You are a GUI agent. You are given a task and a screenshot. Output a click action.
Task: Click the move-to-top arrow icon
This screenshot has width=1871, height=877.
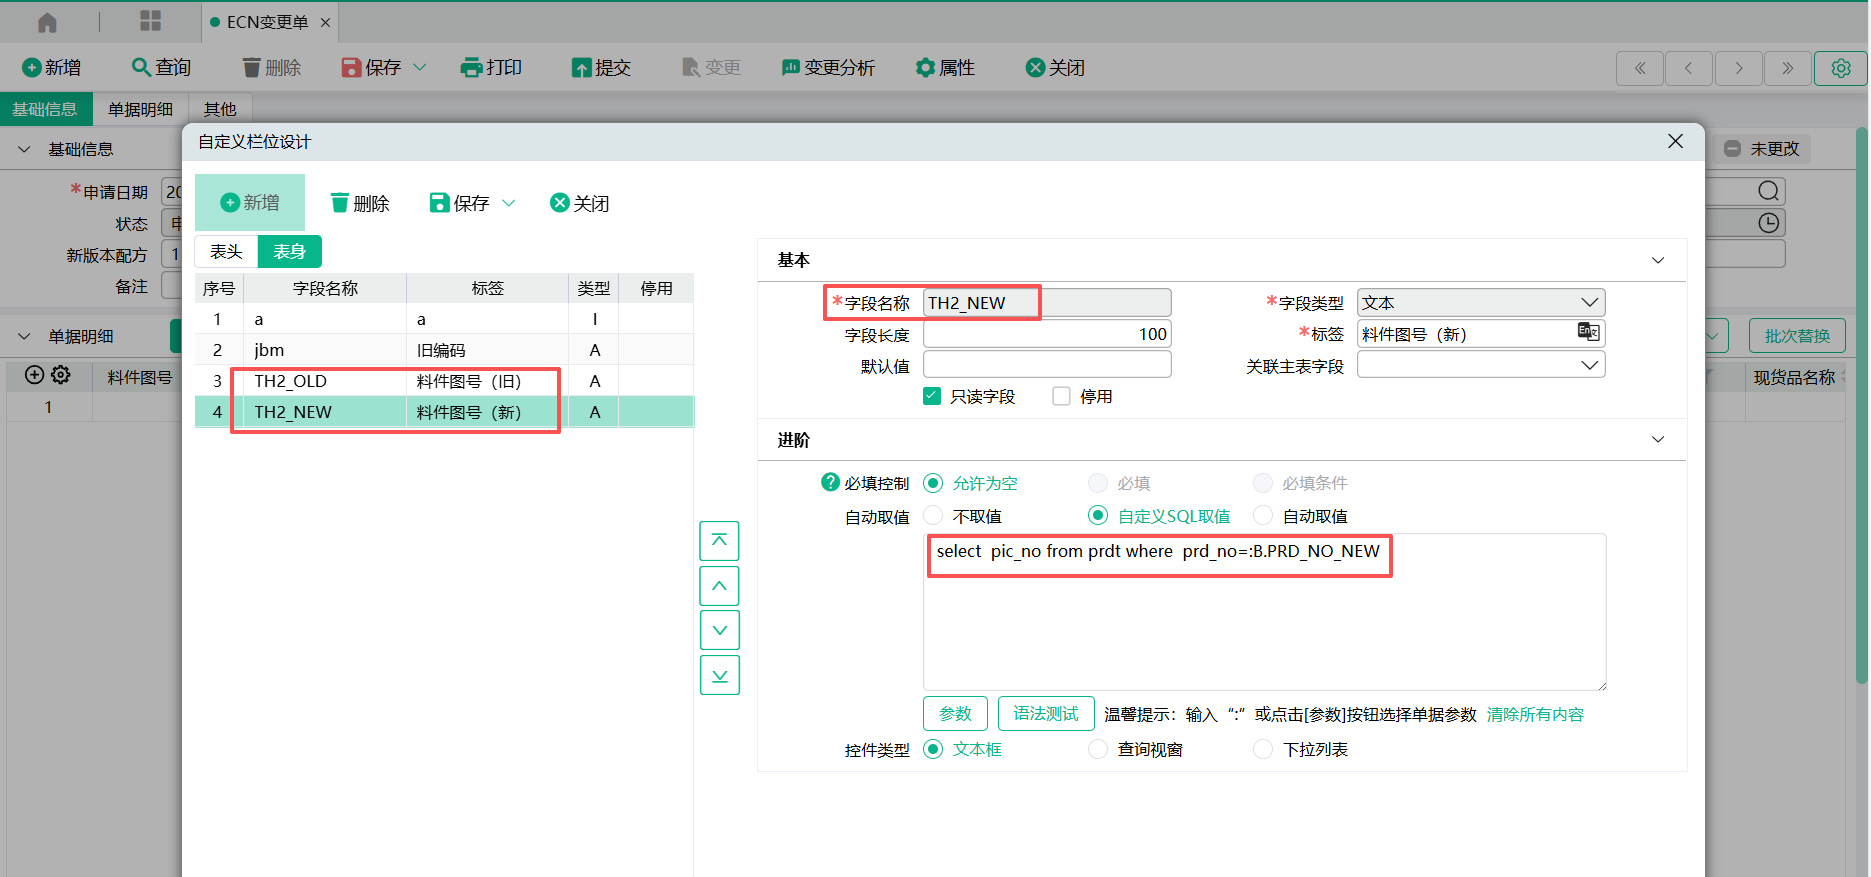point(719,541)
